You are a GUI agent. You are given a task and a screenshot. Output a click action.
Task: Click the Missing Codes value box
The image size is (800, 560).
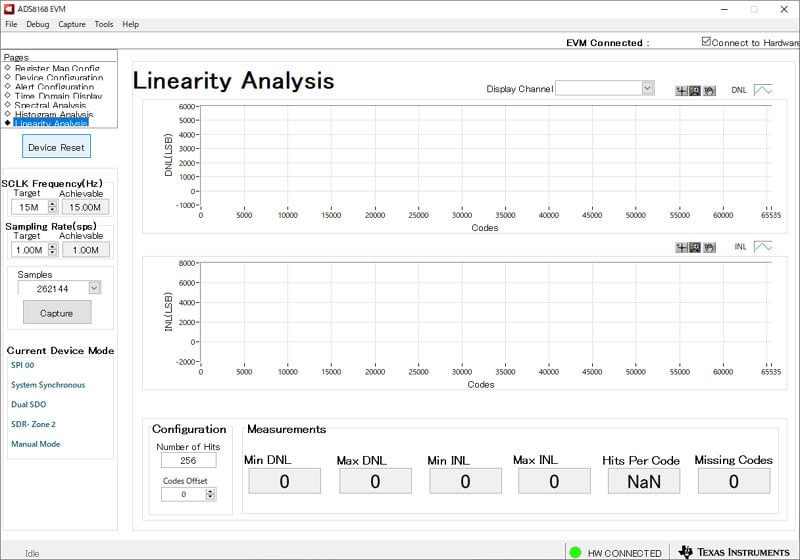coord(734,481)
